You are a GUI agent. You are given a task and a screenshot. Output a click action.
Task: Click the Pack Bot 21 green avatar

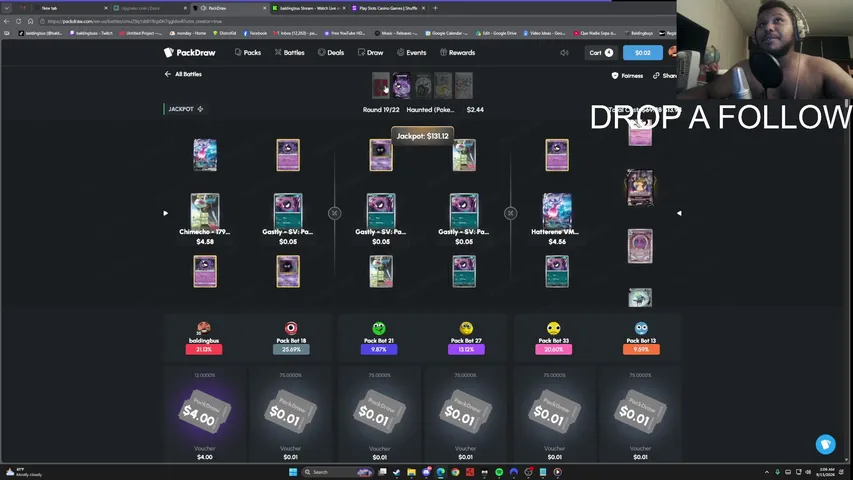pyautogui.click(x=379, y=328)
